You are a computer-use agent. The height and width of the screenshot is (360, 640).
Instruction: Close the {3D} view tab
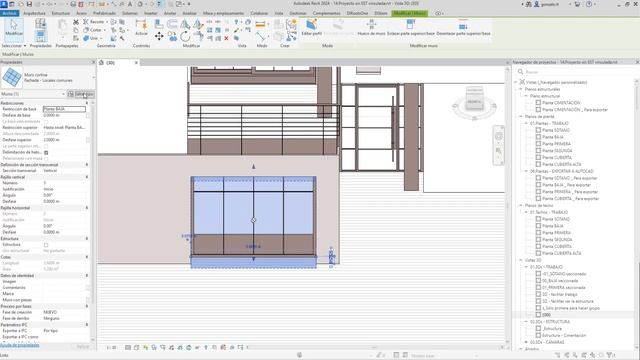(136, 62)
